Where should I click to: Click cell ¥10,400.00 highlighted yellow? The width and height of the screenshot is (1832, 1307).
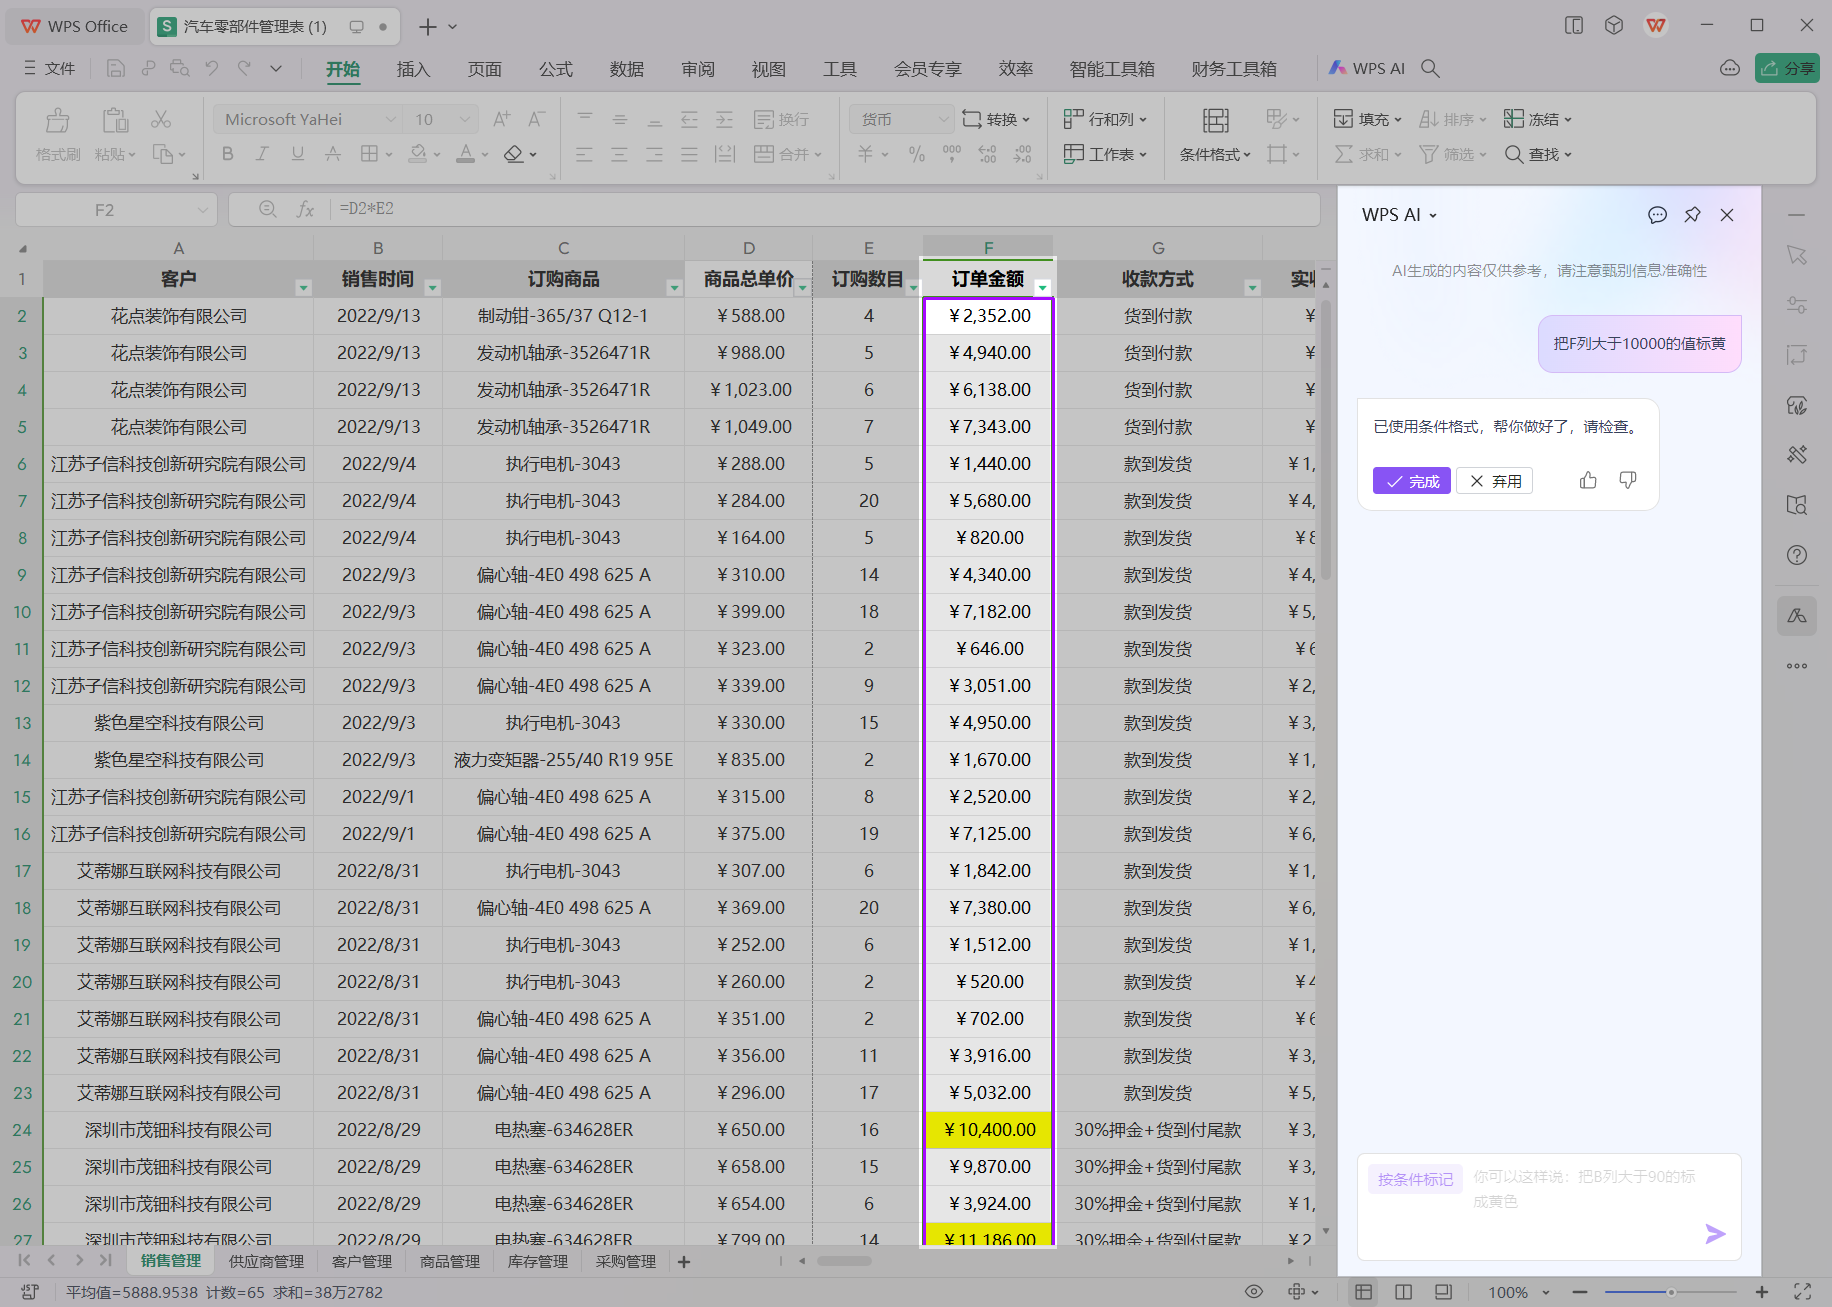click(989, 1130)
